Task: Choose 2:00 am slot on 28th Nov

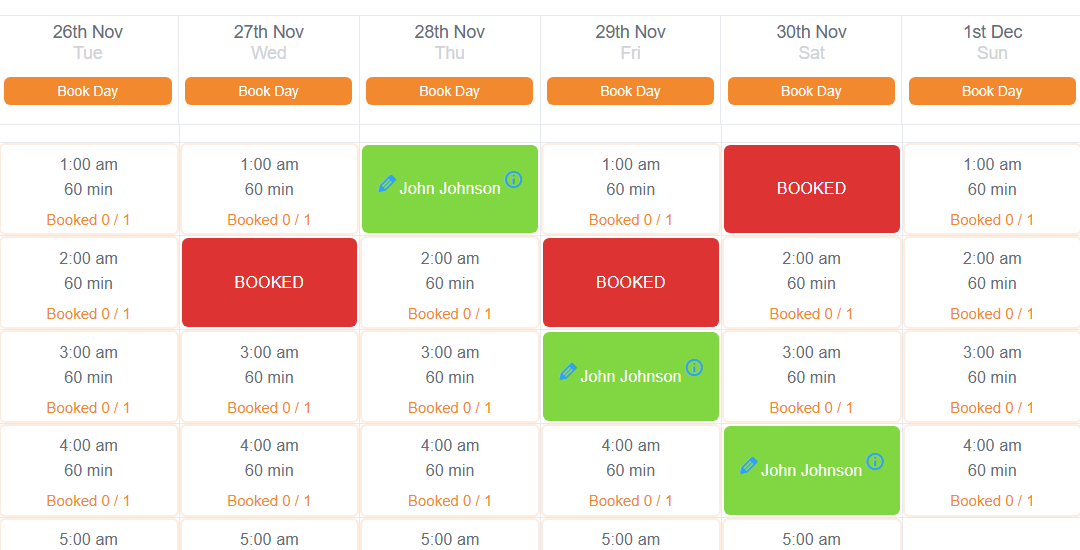Action: (450, 283)
